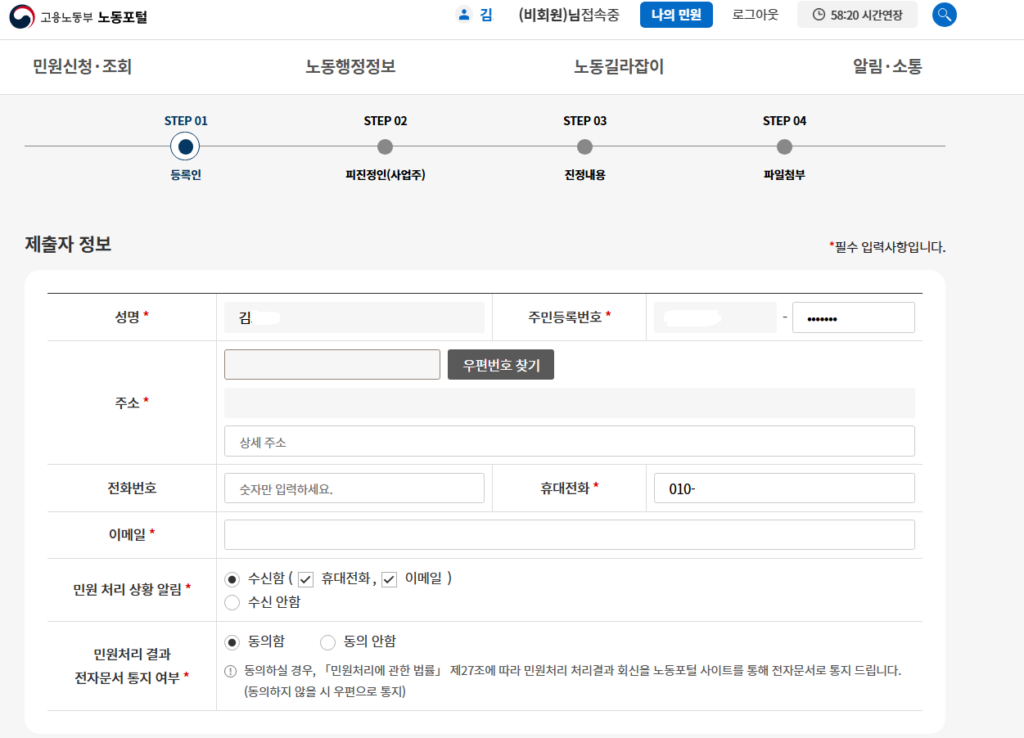
Task: Click the user profile icon beside 김
Action: 462,15
